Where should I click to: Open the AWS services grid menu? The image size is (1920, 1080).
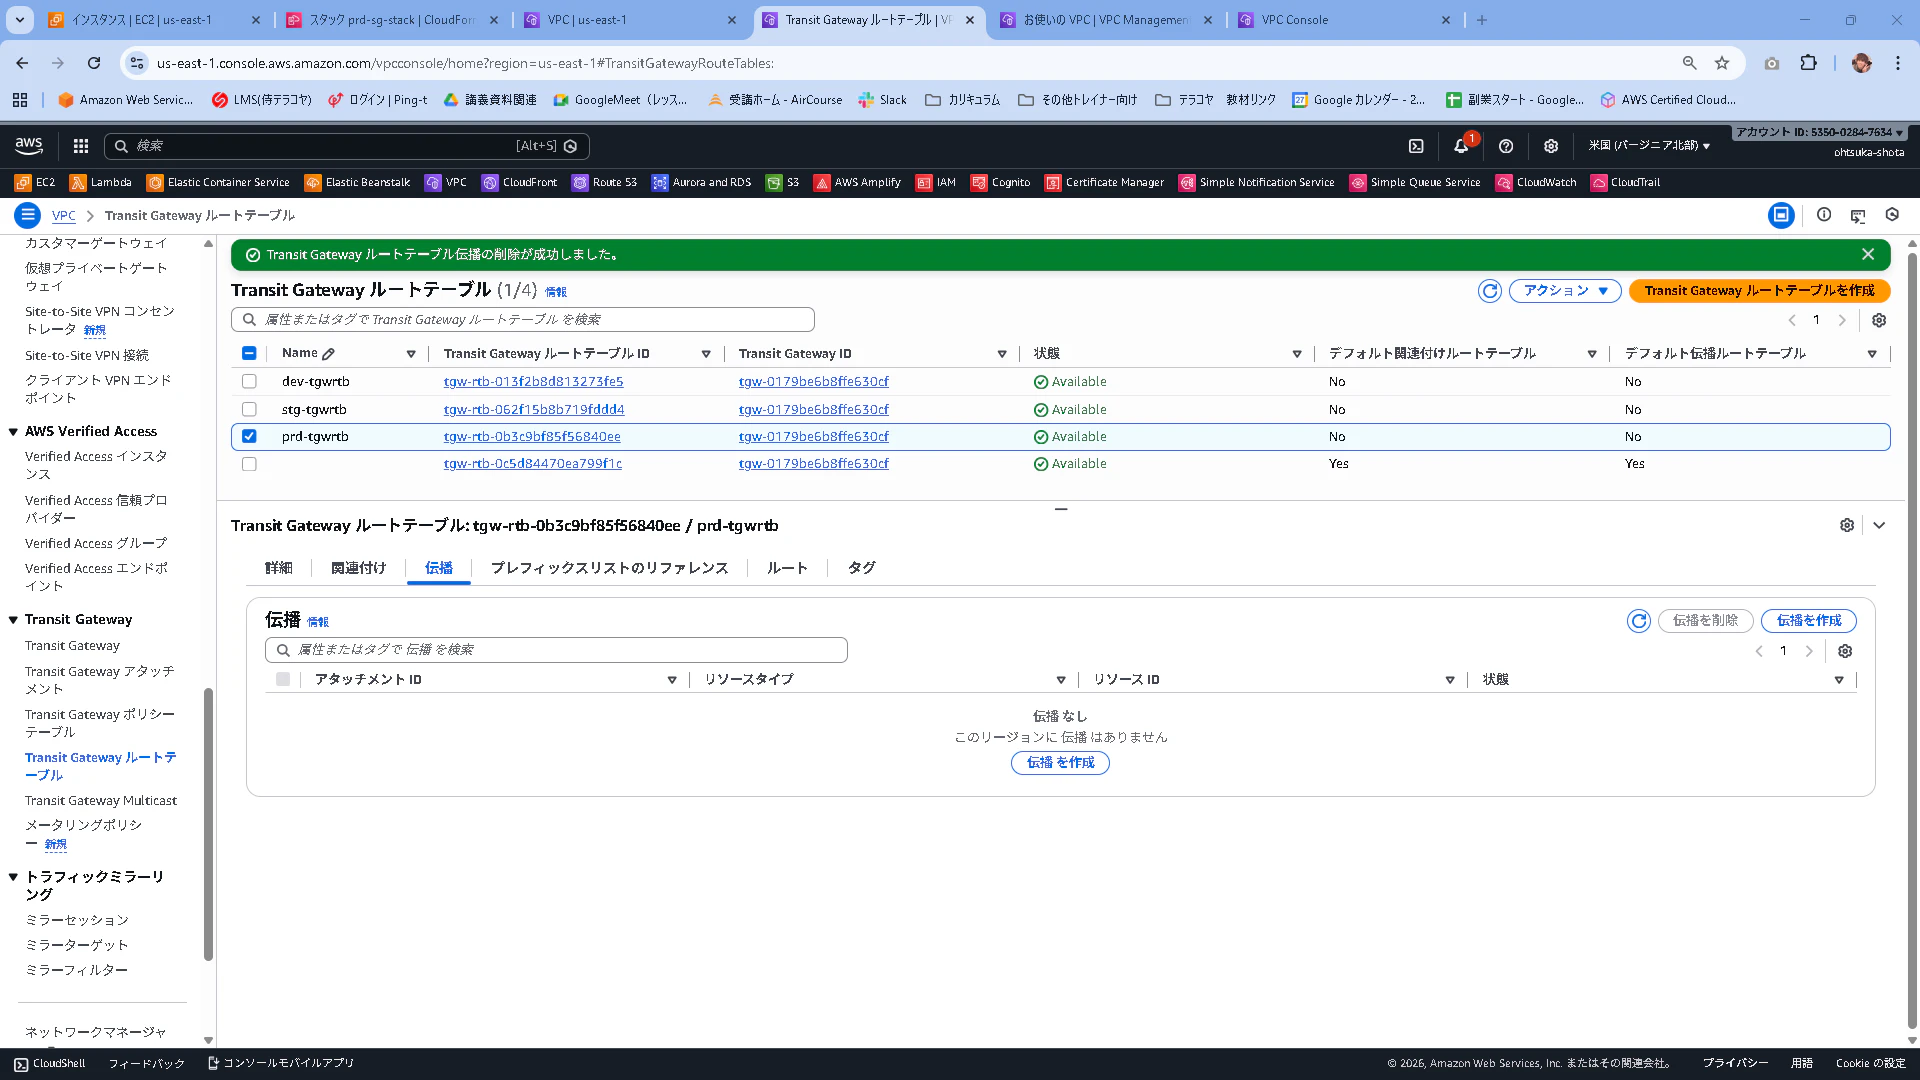pos(81,146)
